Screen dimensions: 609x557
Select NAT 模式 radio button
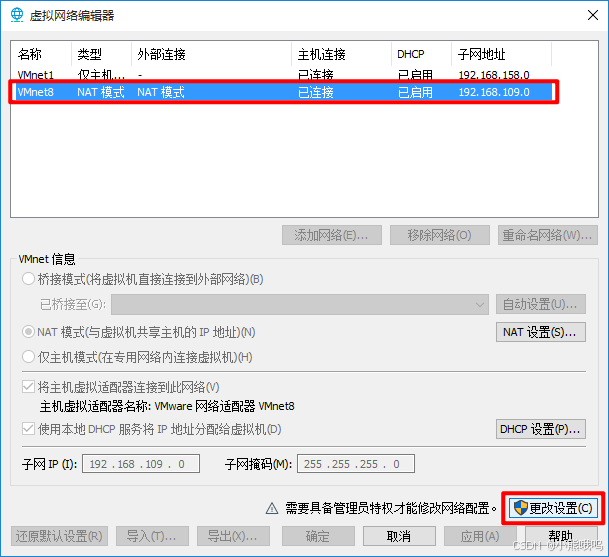28,332
